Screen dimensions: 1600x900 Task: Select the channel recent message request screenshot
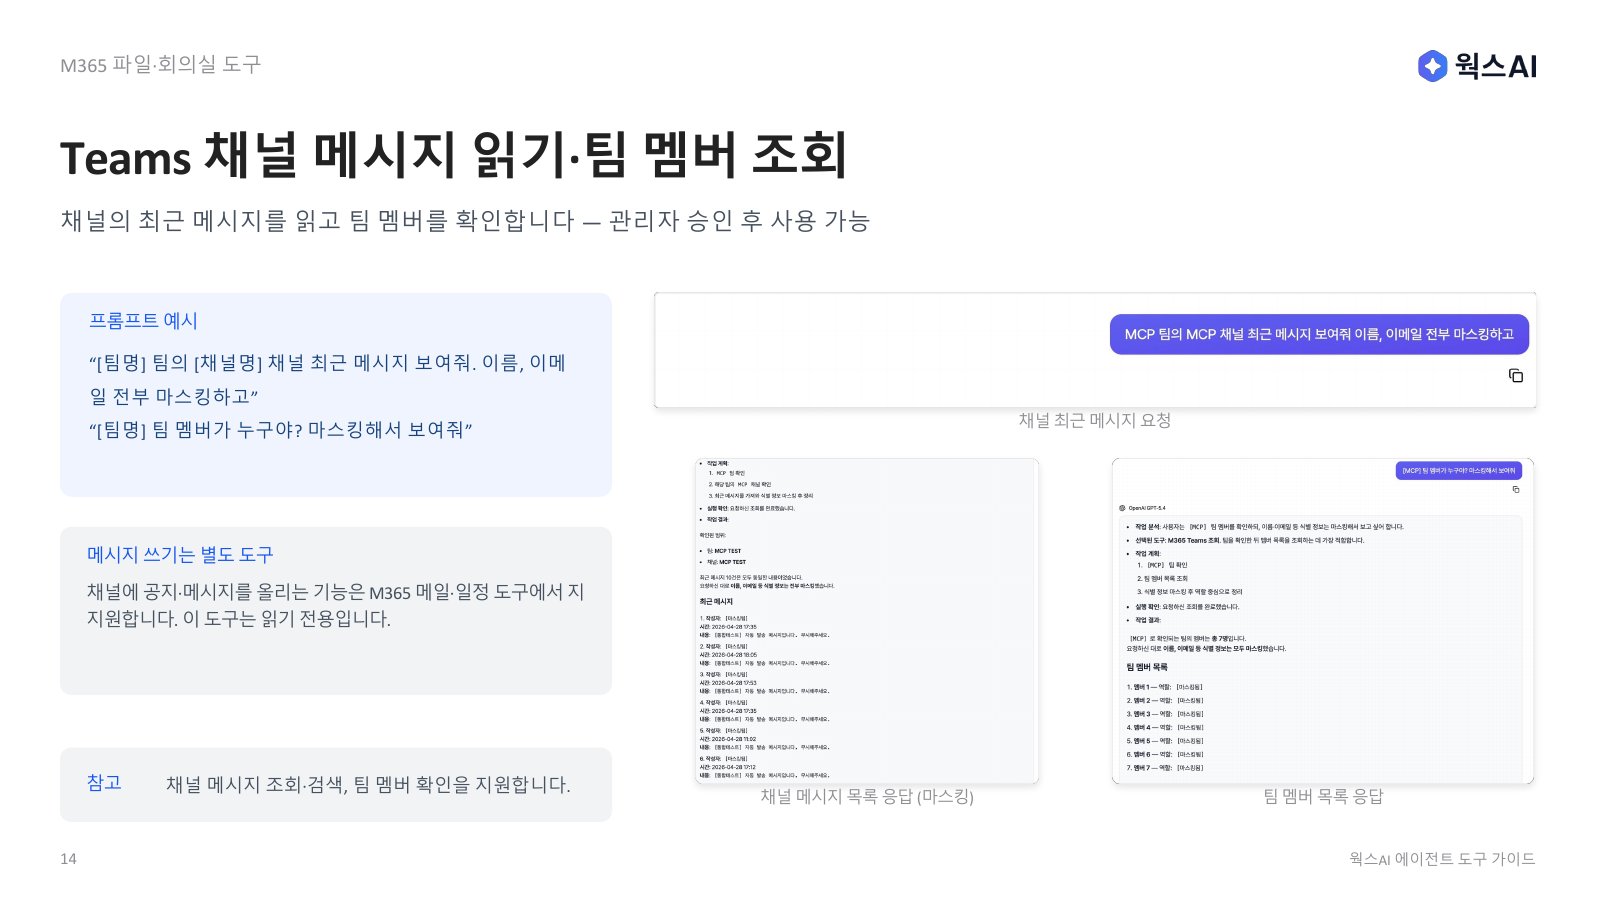pos(1095,350)
